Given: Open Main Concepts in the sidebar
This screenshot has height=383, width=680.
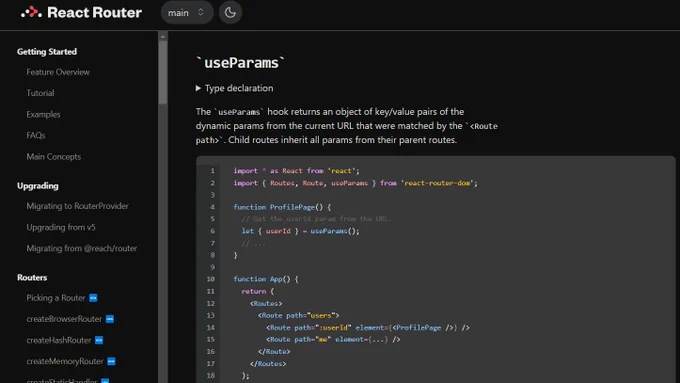Looking at the screenshot, I should tap(54, 157).
